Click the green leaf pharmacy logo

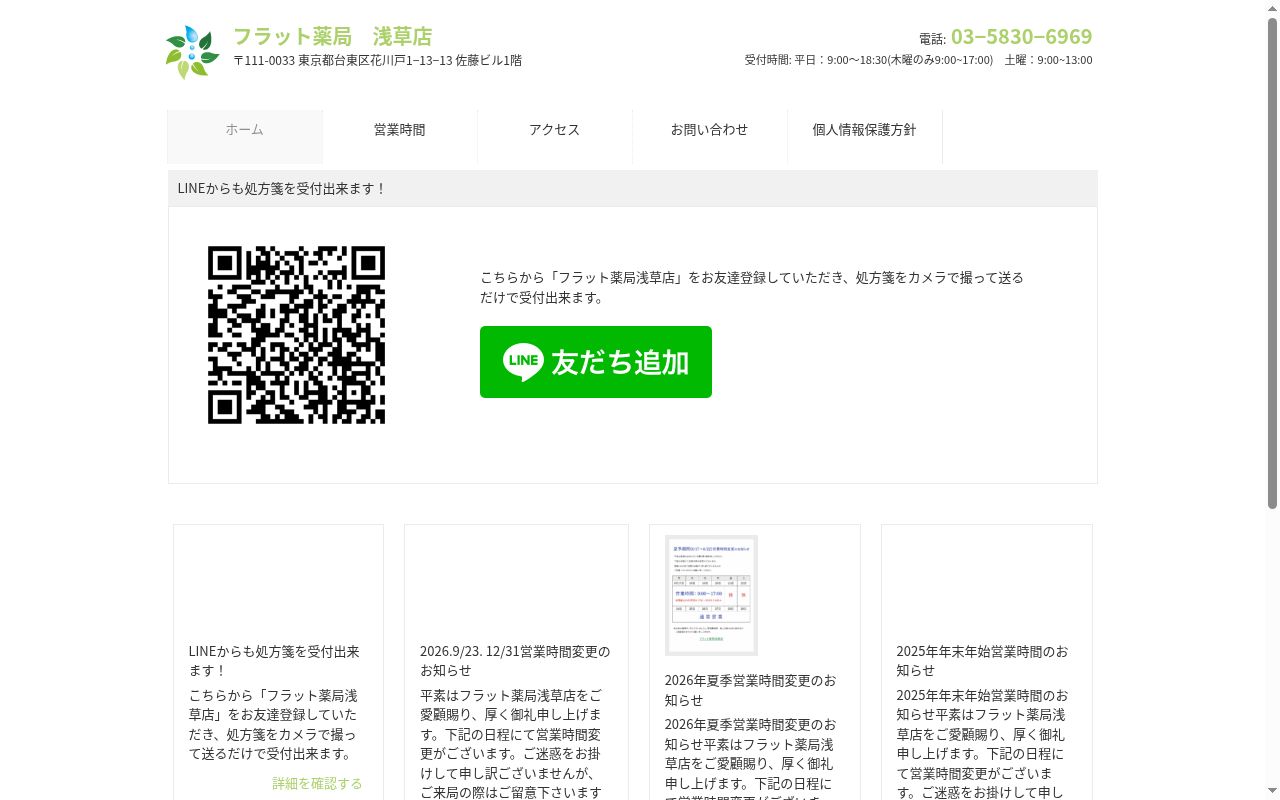pos(193,52)
